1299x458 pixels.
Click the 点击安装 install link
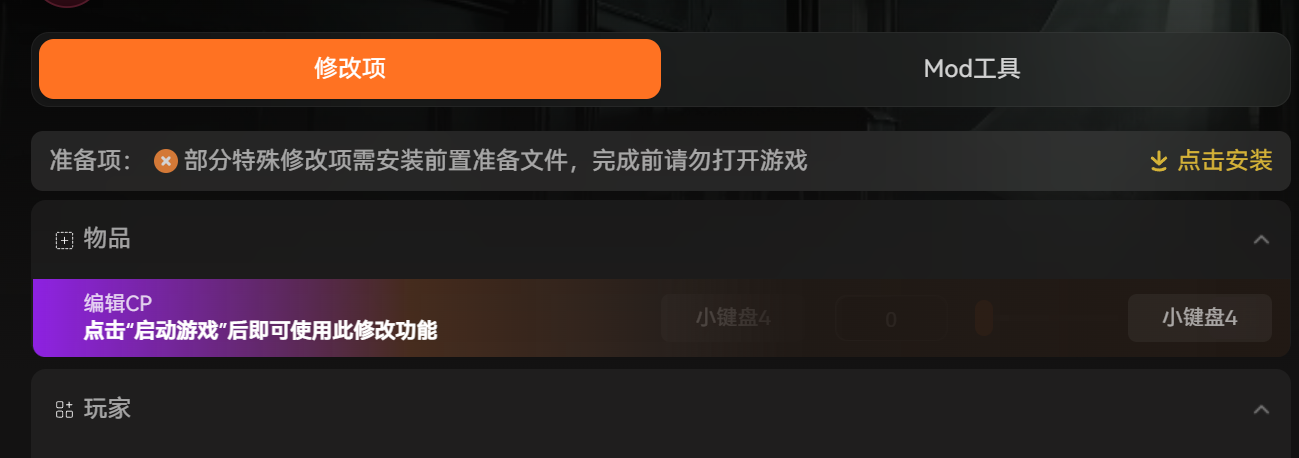coord(1211,160)
